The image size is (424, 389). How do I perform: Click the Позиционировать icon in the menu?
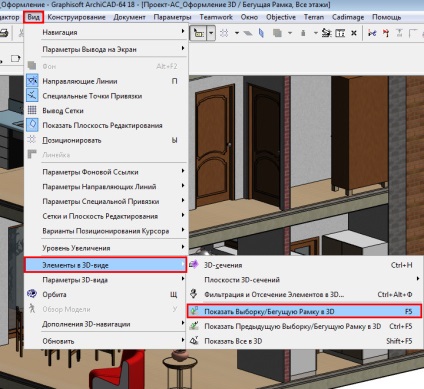point(32,140)
